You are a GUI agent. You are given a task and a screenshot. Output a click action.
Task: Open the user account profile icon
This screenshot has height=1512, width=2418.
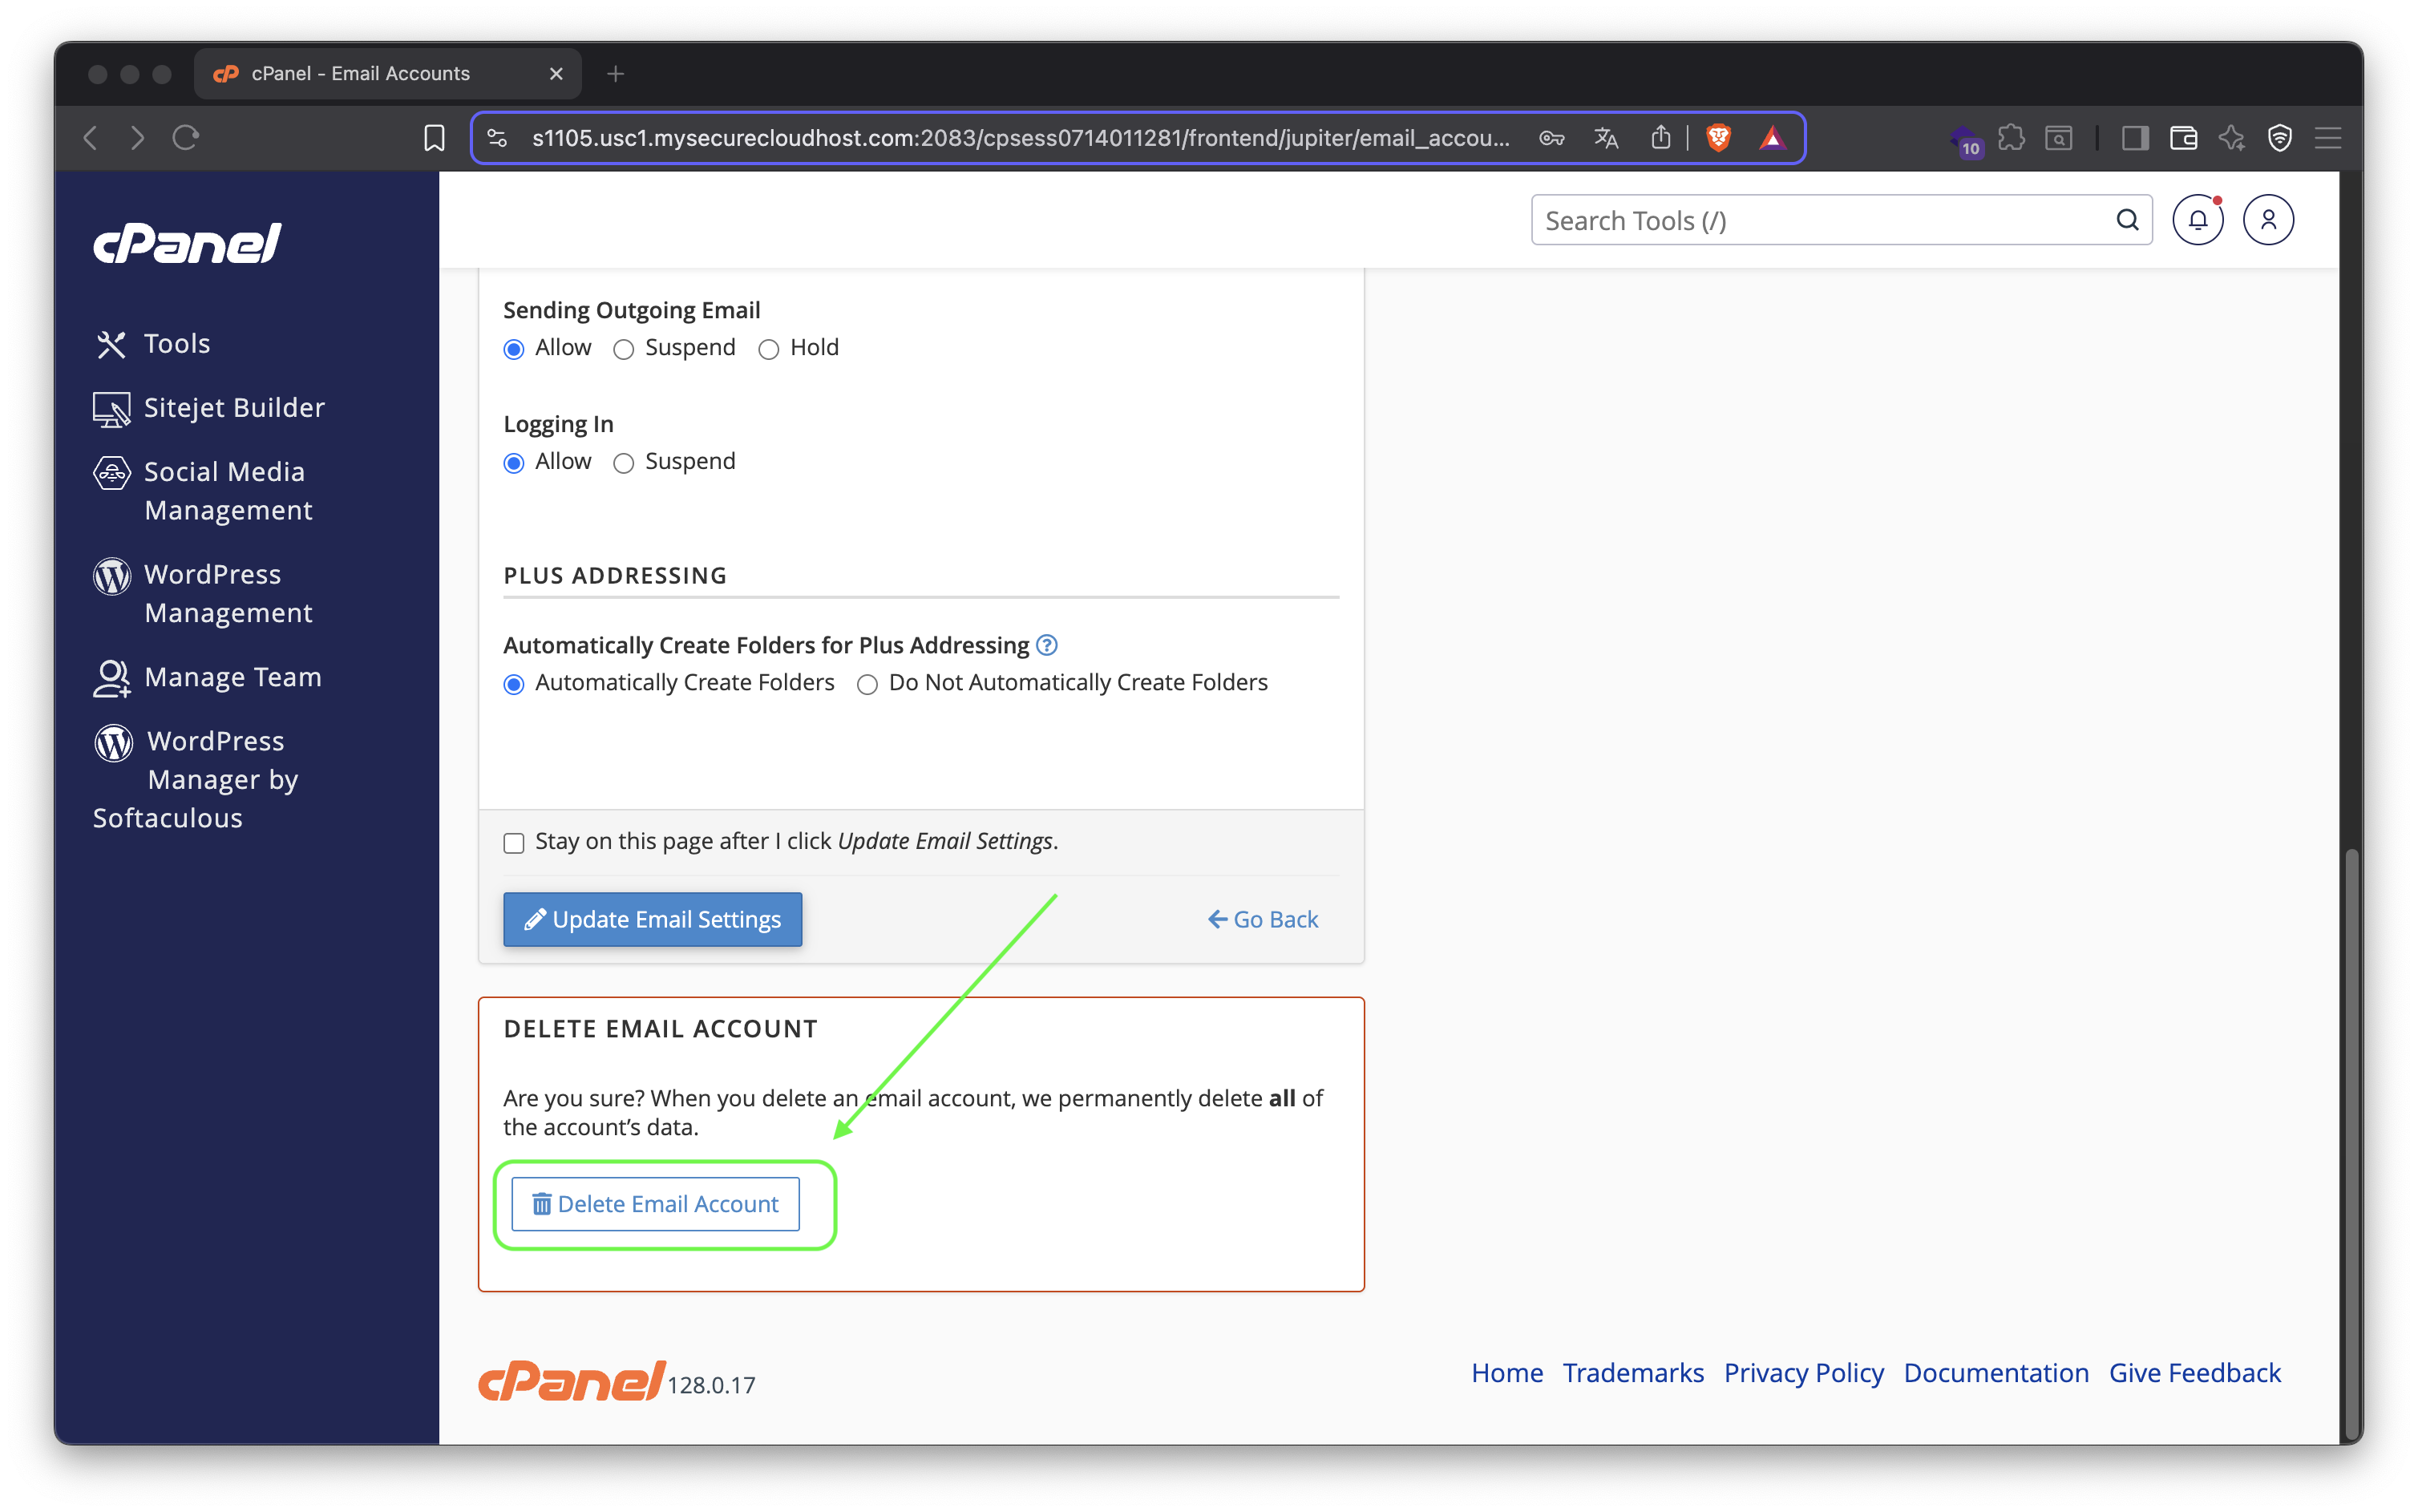pos(2267,220)
